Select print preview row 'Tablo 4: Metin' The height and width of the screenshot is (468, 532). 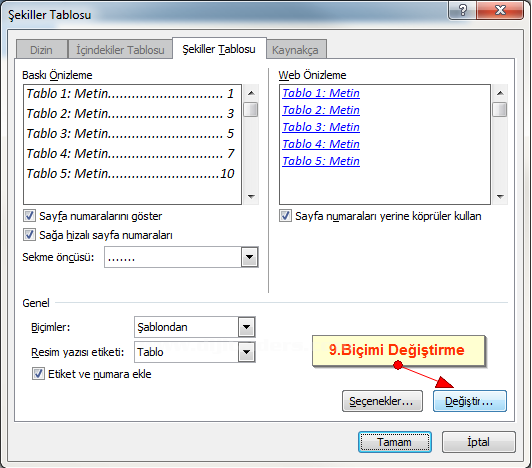[x=131, y=154]
